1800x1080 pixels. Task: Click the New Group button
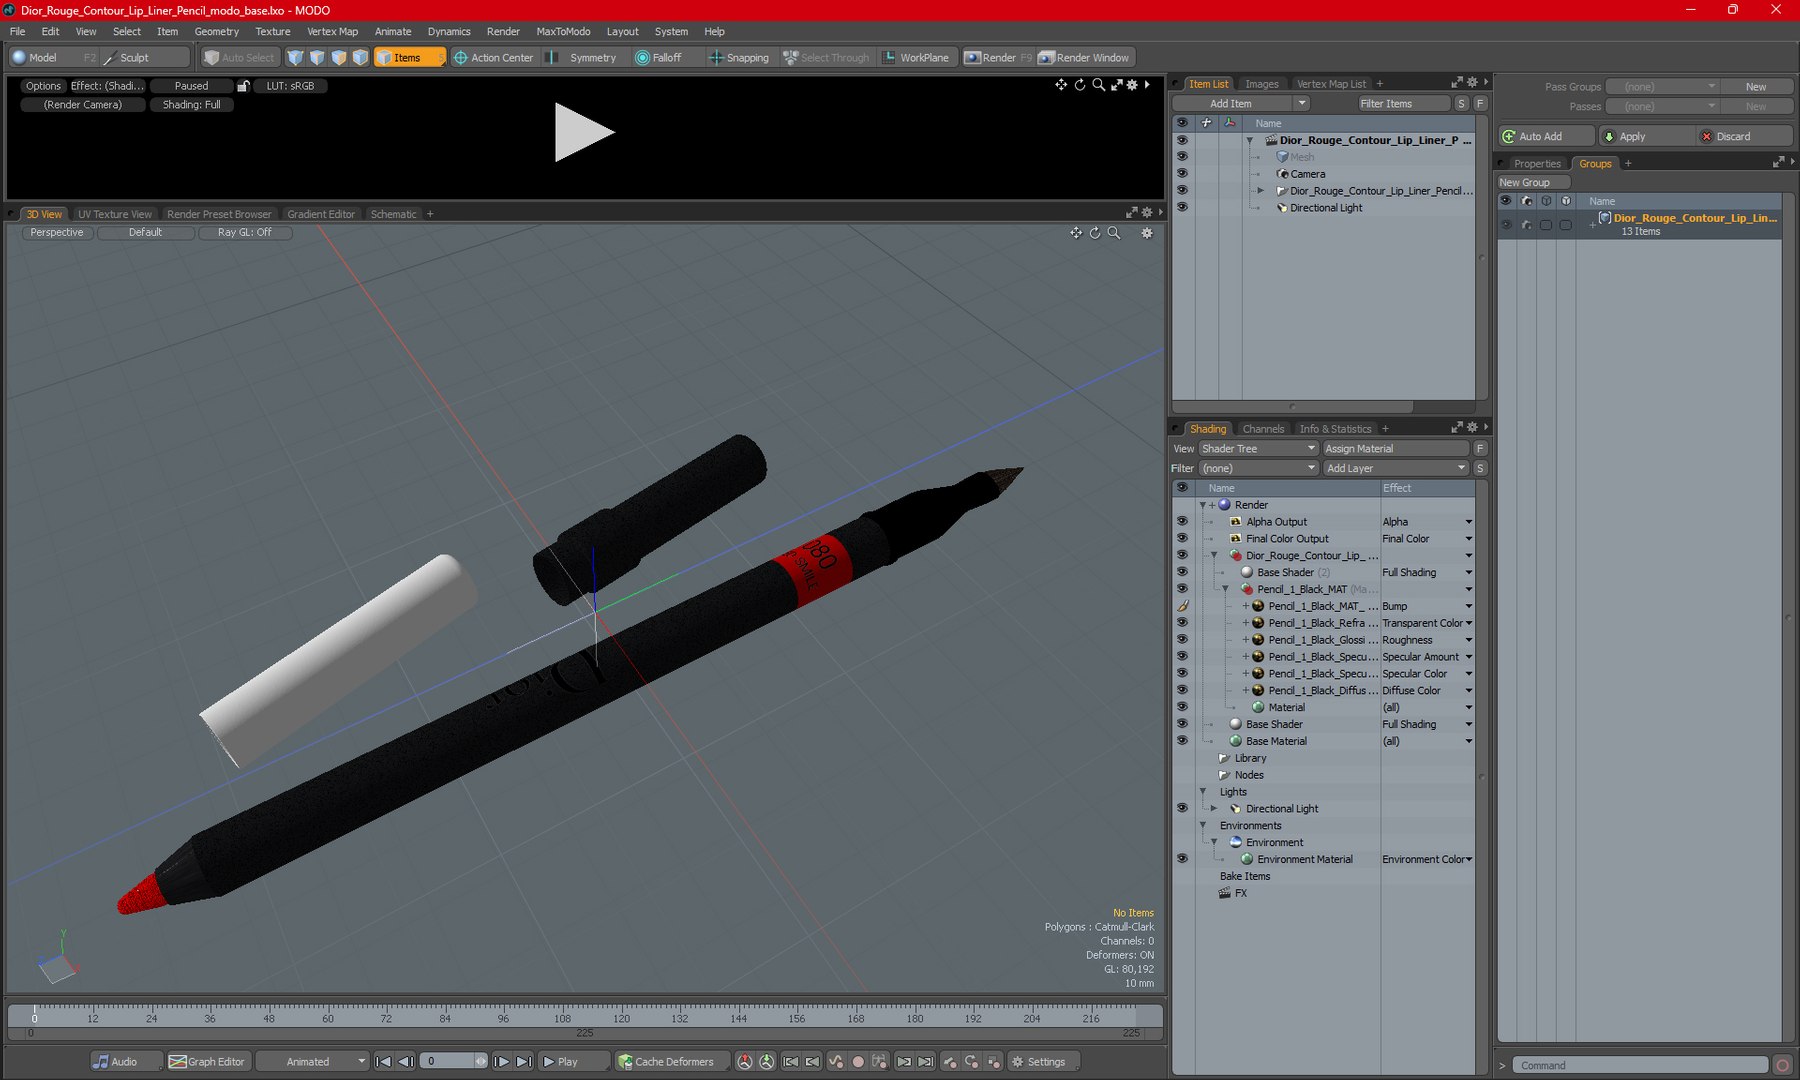pyautogui.click(x=1532, y=183)
